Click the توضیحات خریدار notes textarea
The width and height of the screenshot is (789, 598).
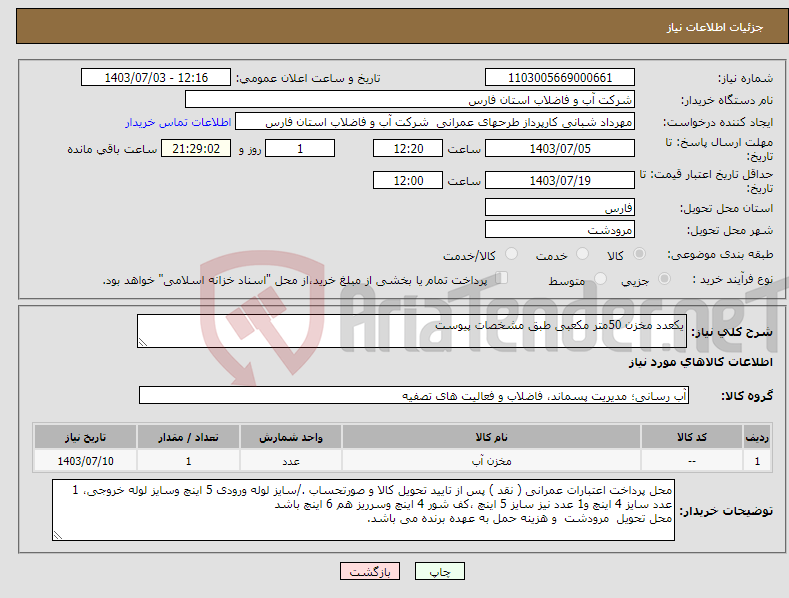tap(363, 510)
